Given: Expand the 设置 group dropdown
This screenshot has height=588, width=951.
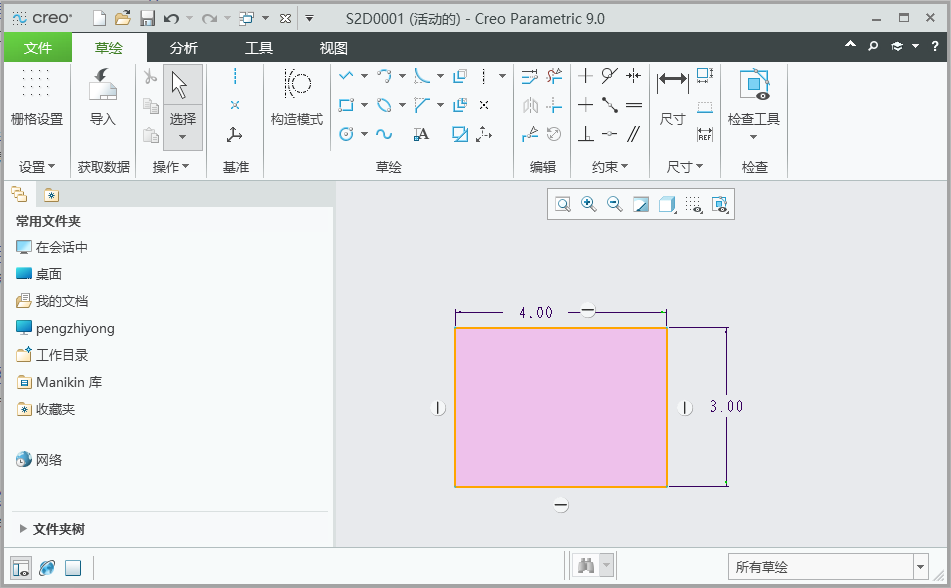Looking at the screenshot, I should [x=37, y=166].
